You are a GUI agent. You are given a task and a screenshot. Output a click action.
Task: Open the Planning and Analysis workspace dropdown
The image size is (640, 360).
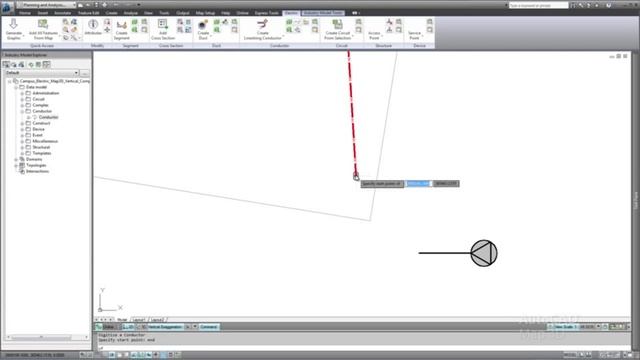pyautogui.click(x=47, y=5)
